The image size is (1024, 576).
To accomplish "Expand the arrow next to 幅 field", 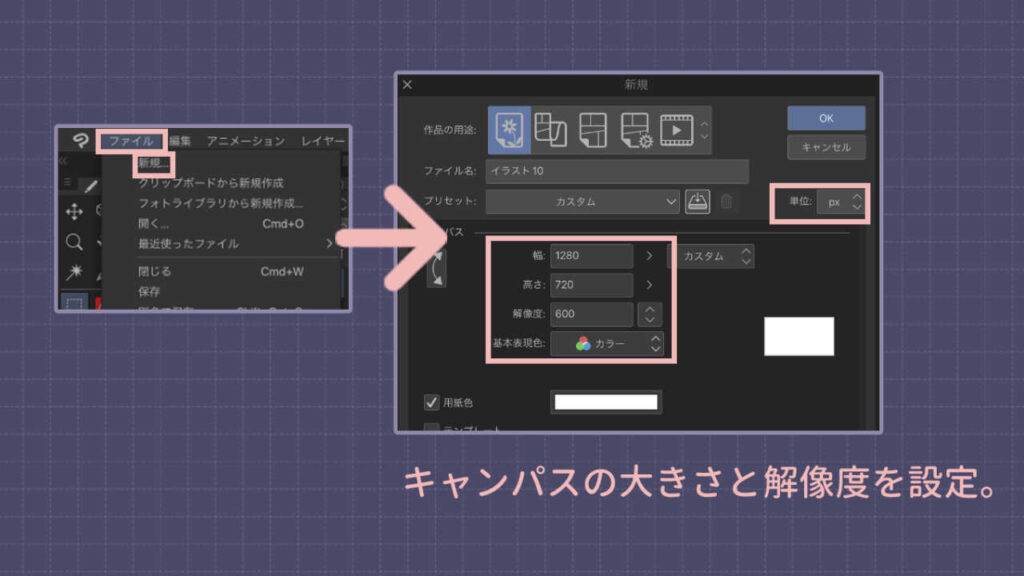I will click(x=648, y=256).
